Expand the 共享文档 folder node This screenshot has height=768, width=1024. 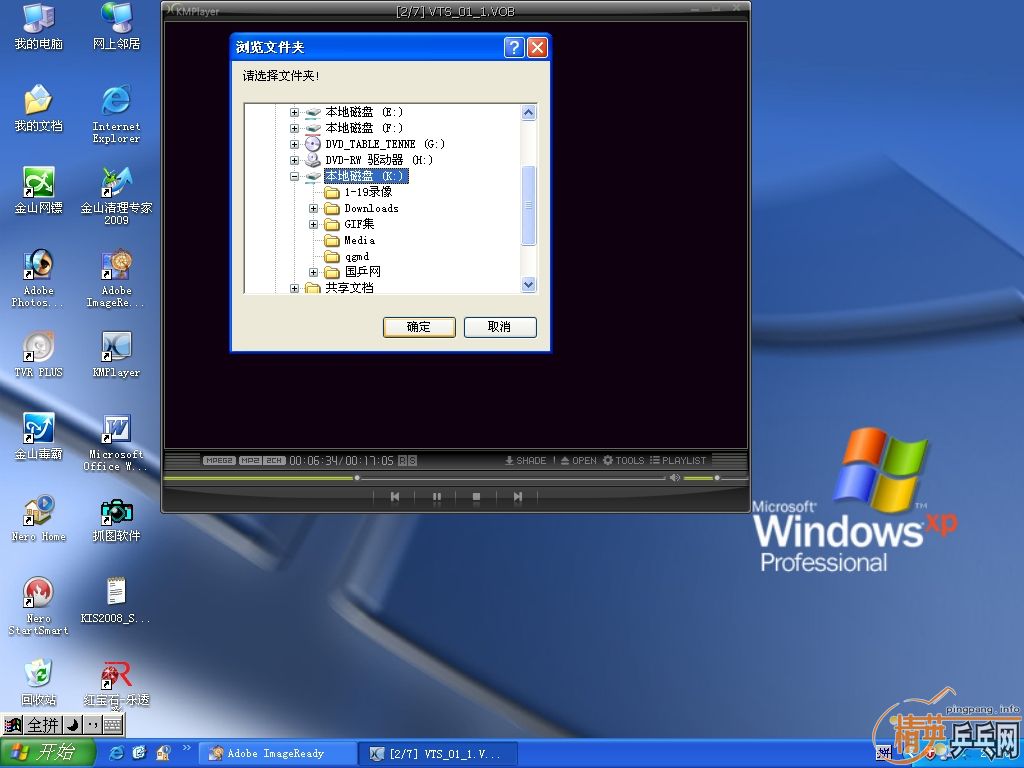click(x=295, y=288)
